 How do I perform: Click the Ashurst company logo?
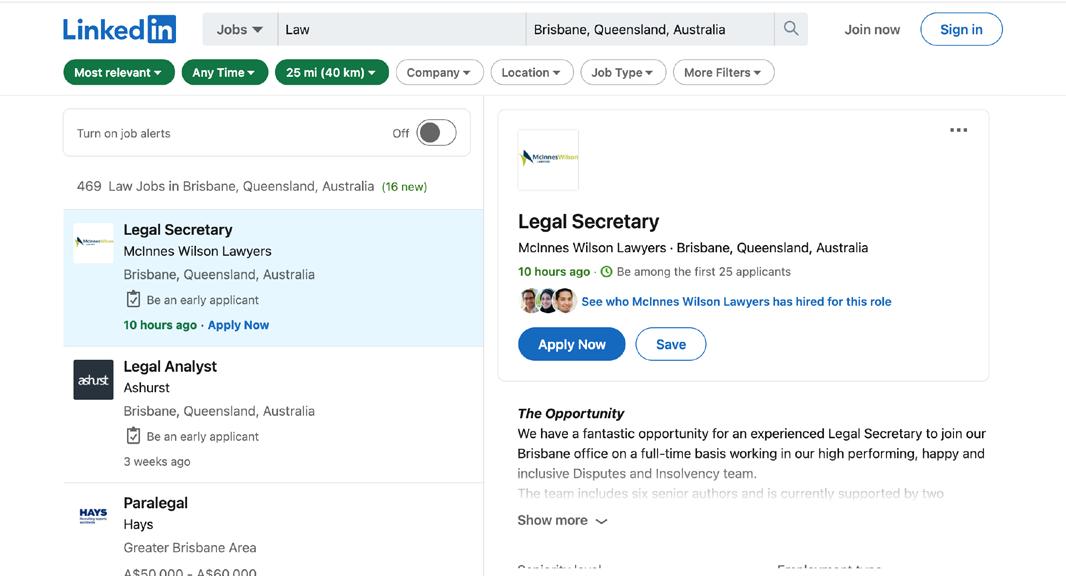(x=93, y=380)
